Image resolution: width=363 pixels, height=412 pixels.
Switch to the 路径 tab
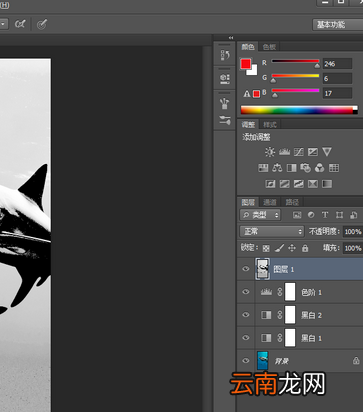pos(292,202)
